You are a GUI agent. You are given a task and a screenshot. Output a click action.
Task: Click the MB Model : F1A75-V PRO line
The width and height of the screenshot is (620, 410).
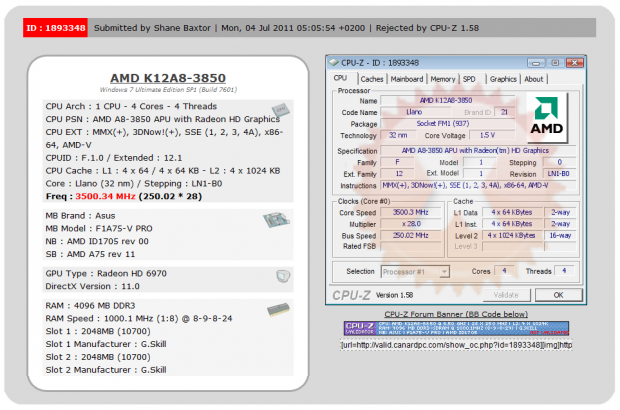pos(99,229)
